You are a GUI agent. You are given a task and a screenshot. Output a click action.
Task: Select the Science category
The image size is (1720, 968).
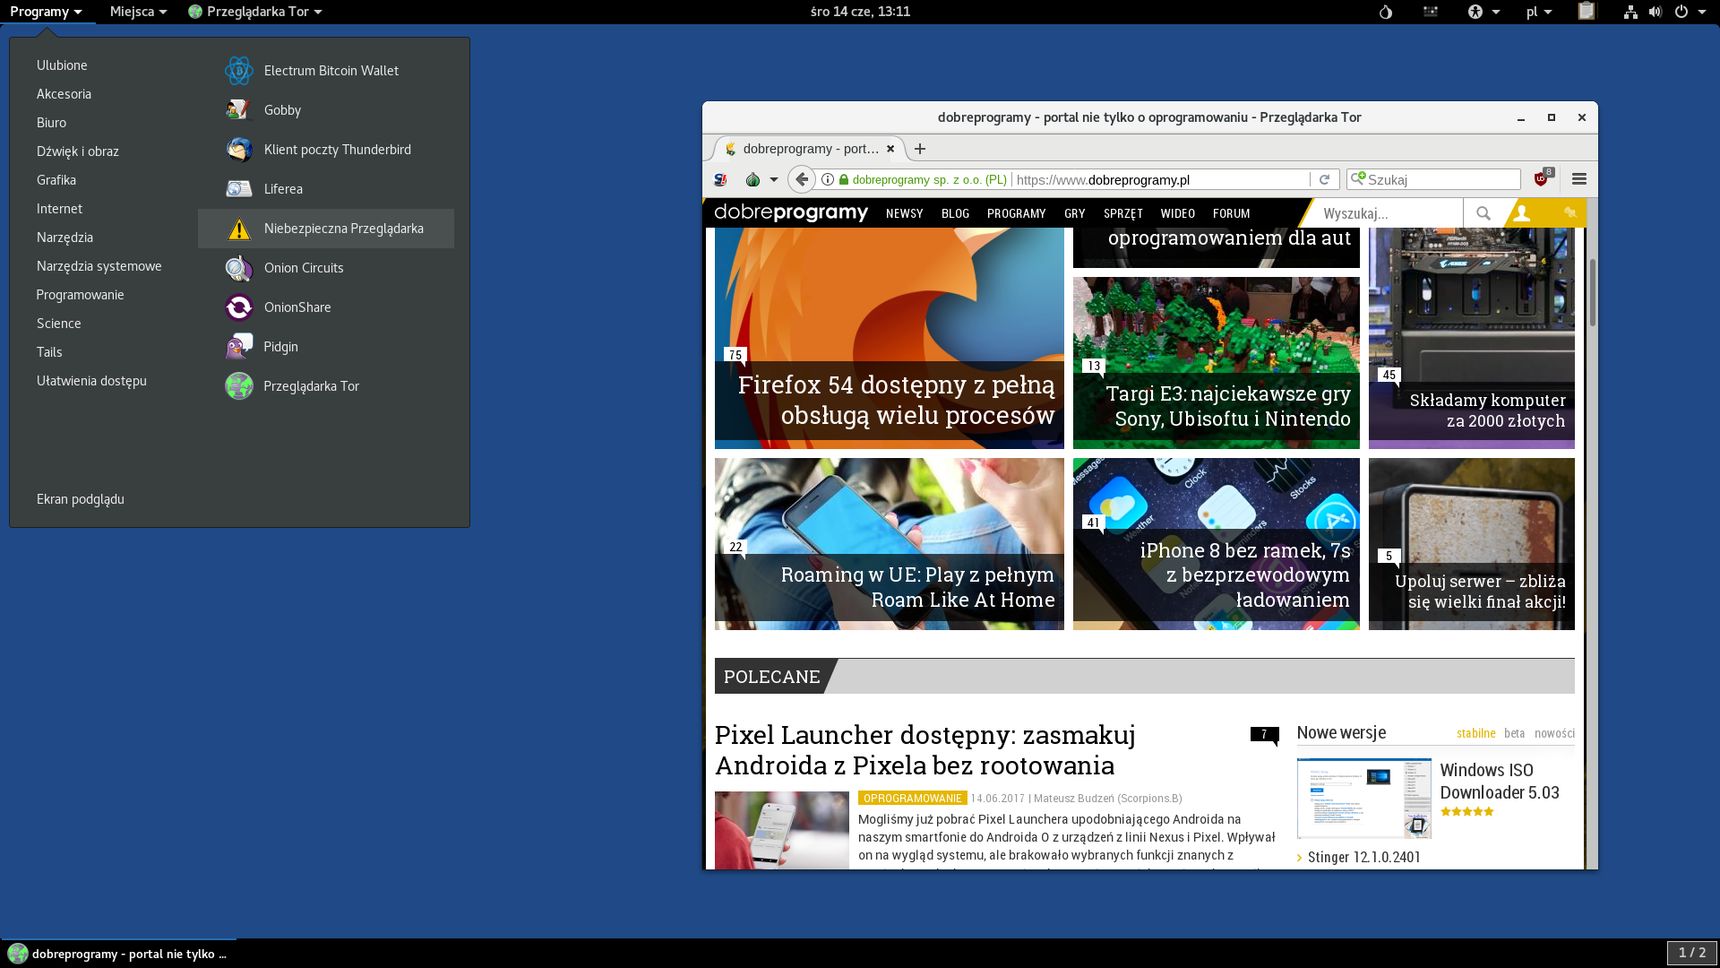point(59,324)
